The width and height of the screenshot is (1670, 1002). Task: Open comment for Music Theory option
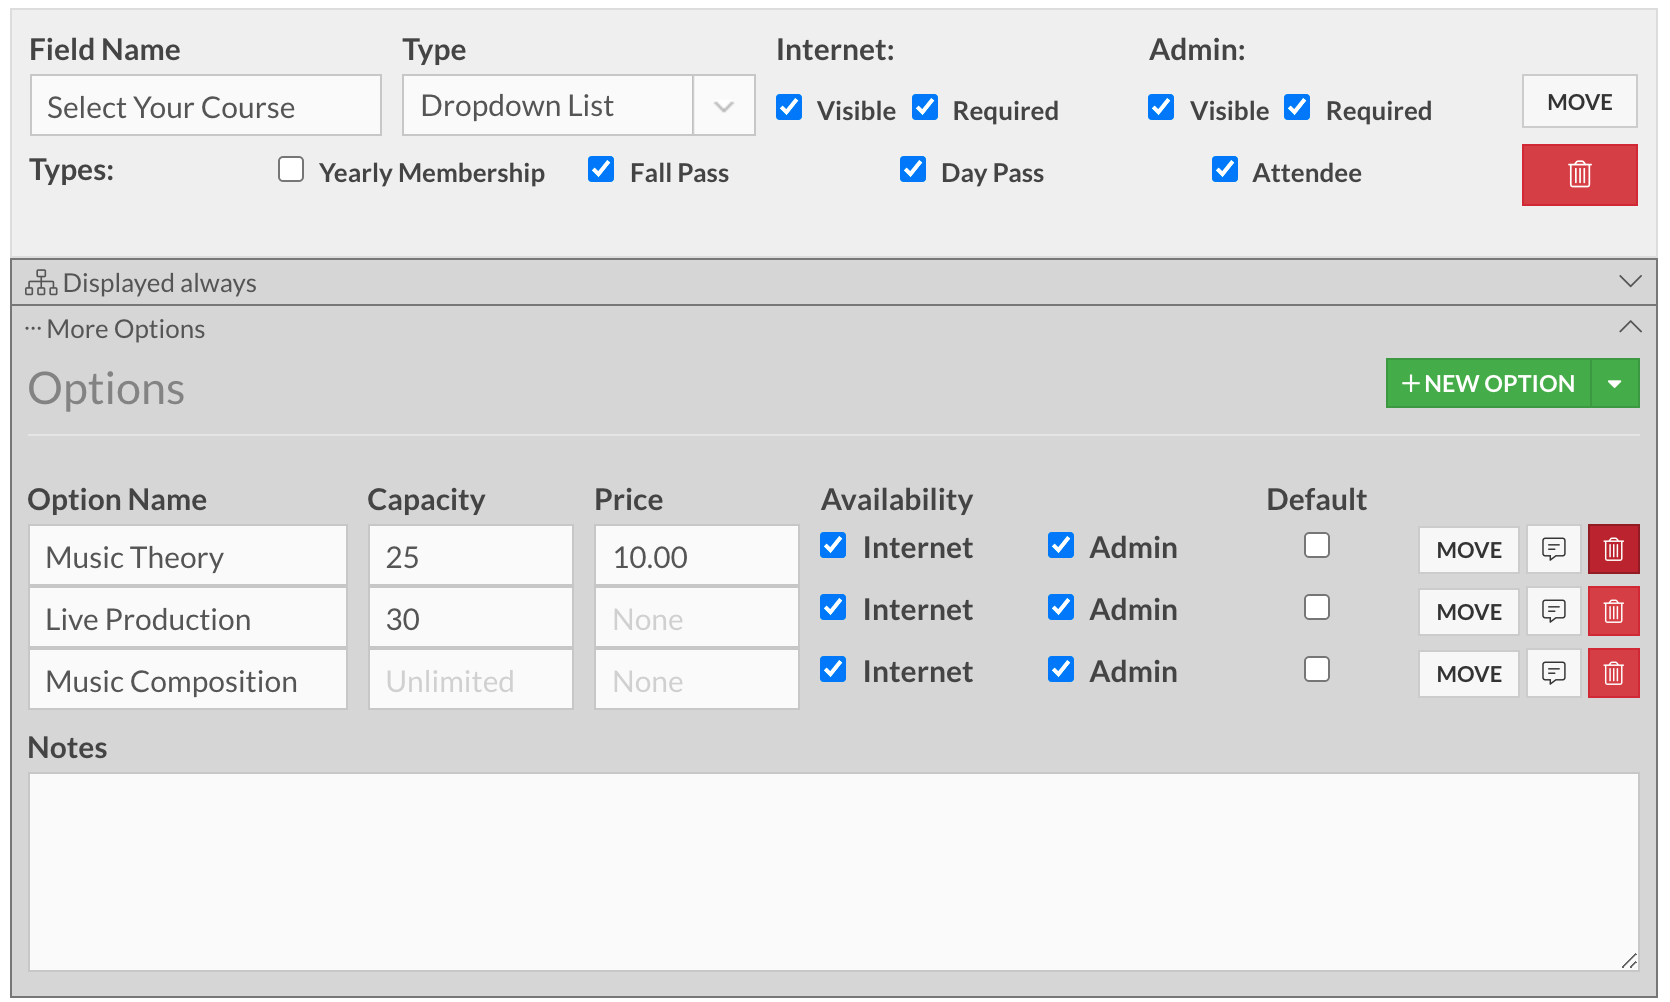[1553, 549]
